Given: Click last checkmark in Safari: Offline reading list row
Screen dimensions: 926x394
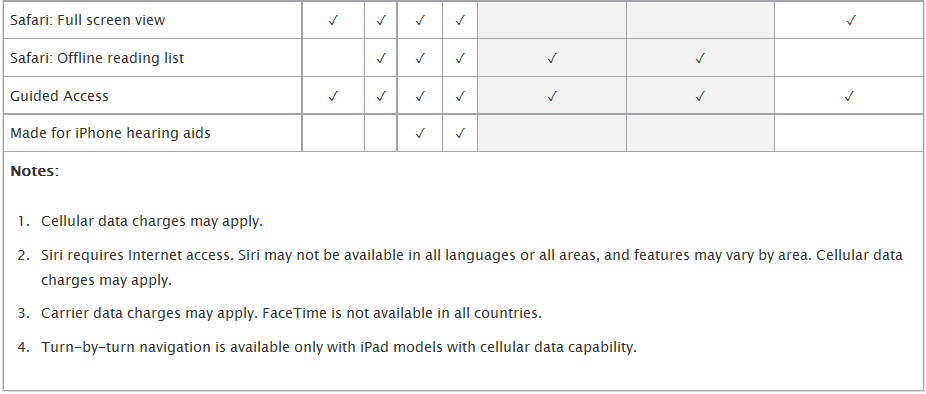Looking at the screenshot, I should [x=700, y=58].
